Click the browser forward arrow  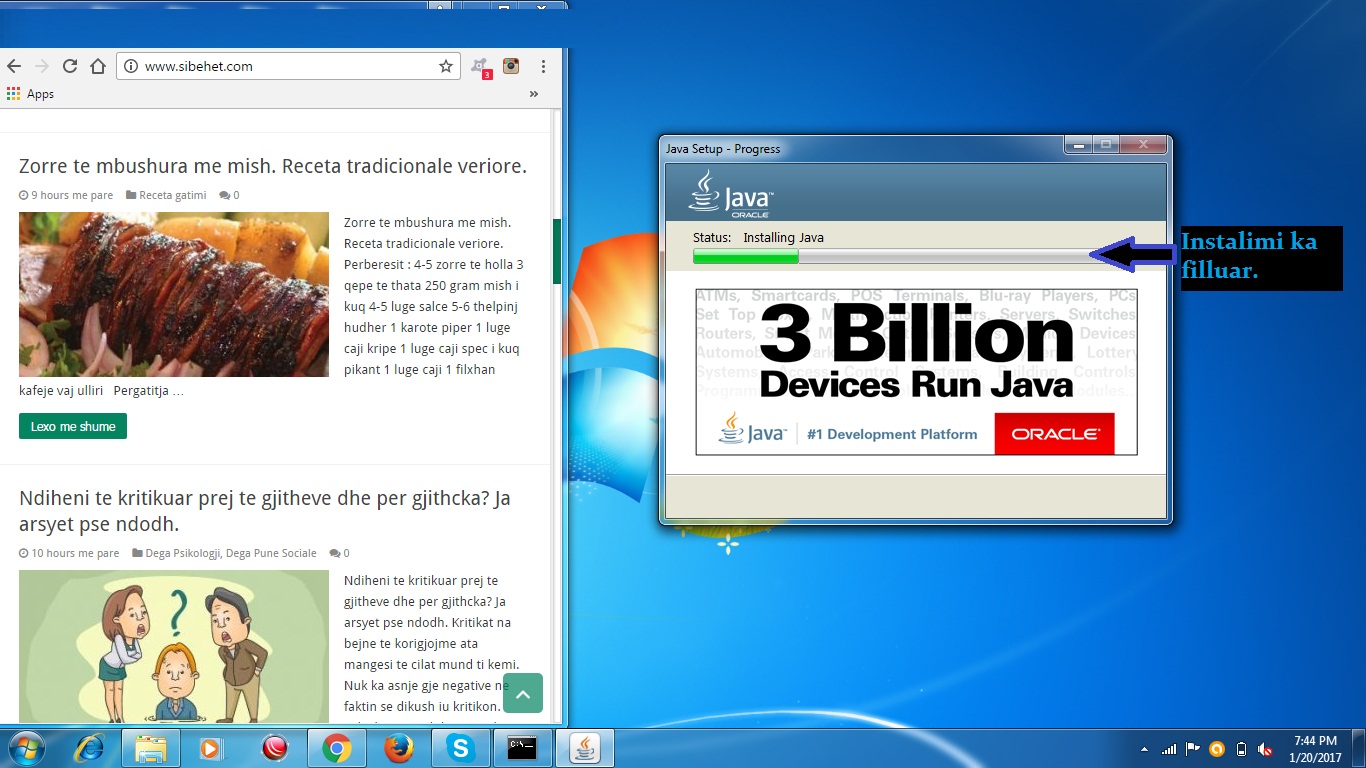click(x=41, y=66)
